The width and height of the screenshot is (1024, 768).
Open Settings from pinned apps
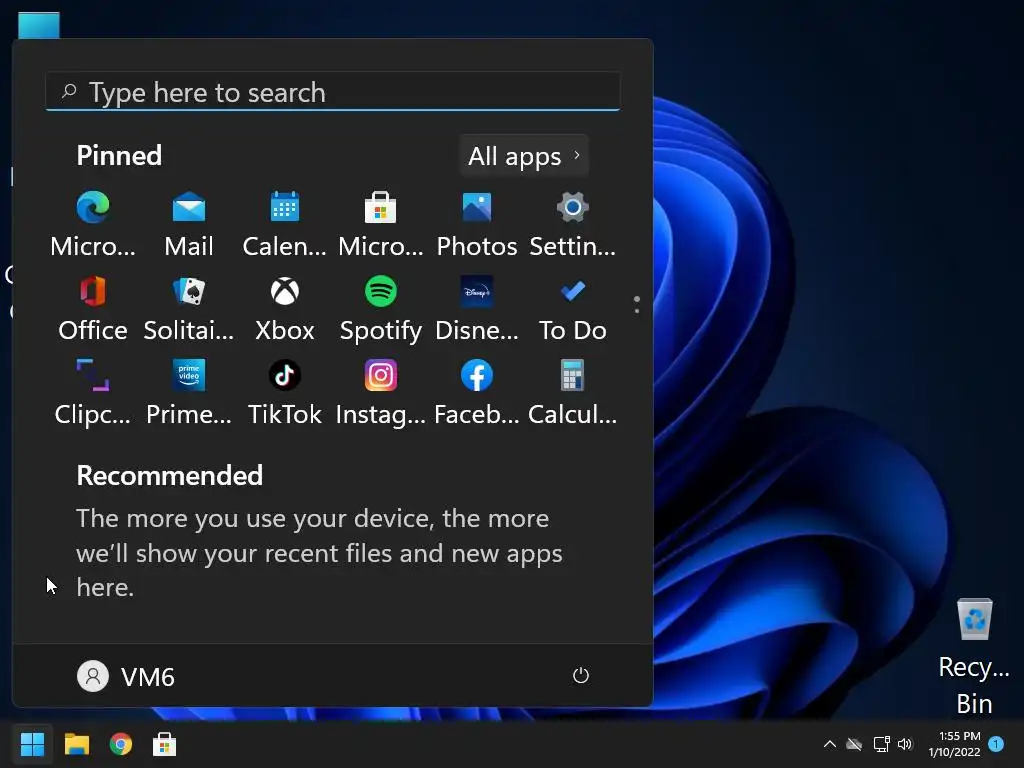573,224
